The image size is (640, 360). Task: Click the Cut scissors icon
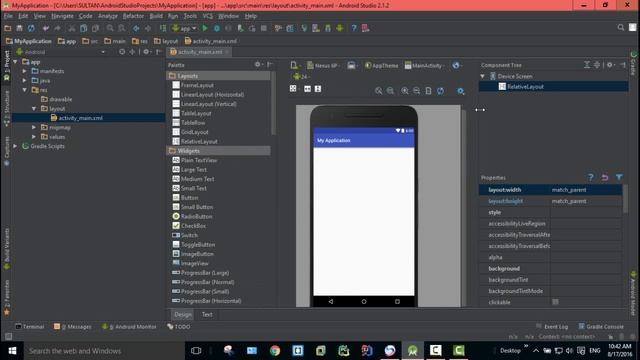(x=72, y=28)
